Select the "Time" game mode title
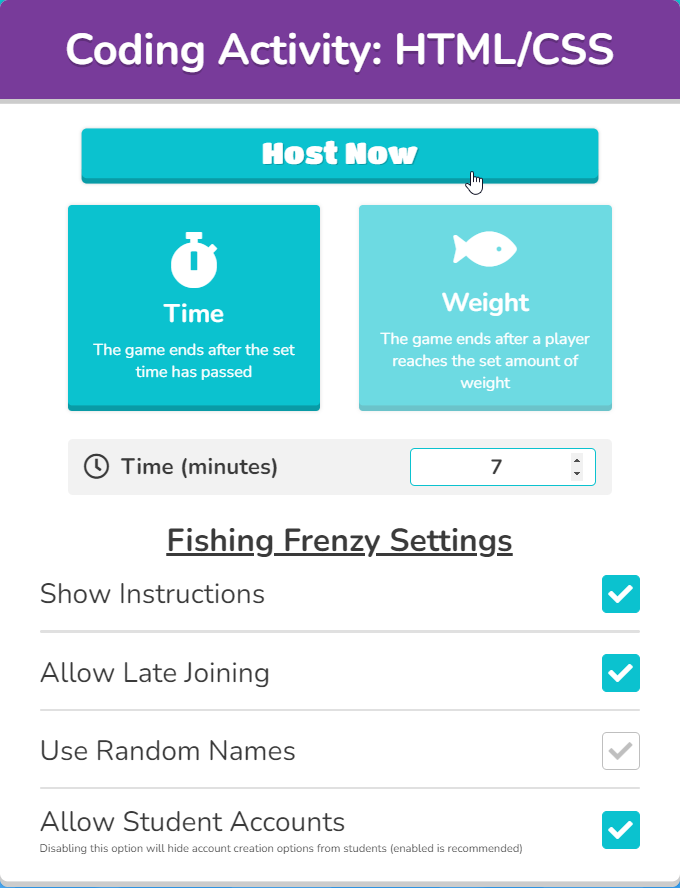The height and width of the screenshot is (888, 680). pyautogui.click(x=194, y=313)
